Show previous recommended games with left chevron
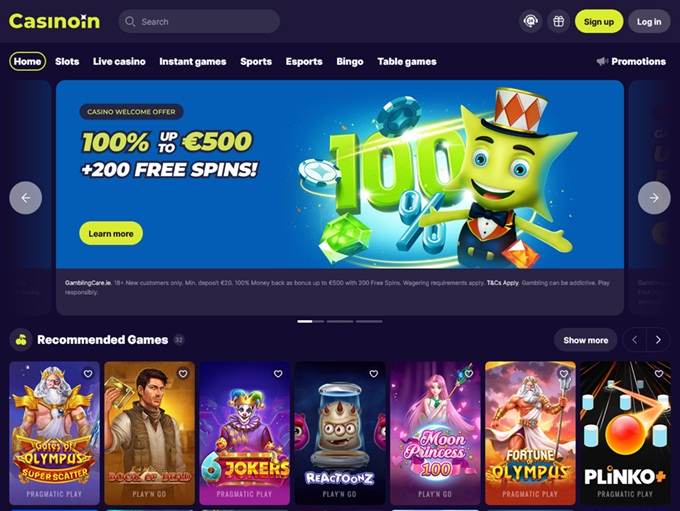 pyautogui.click(x=634, y=340)
